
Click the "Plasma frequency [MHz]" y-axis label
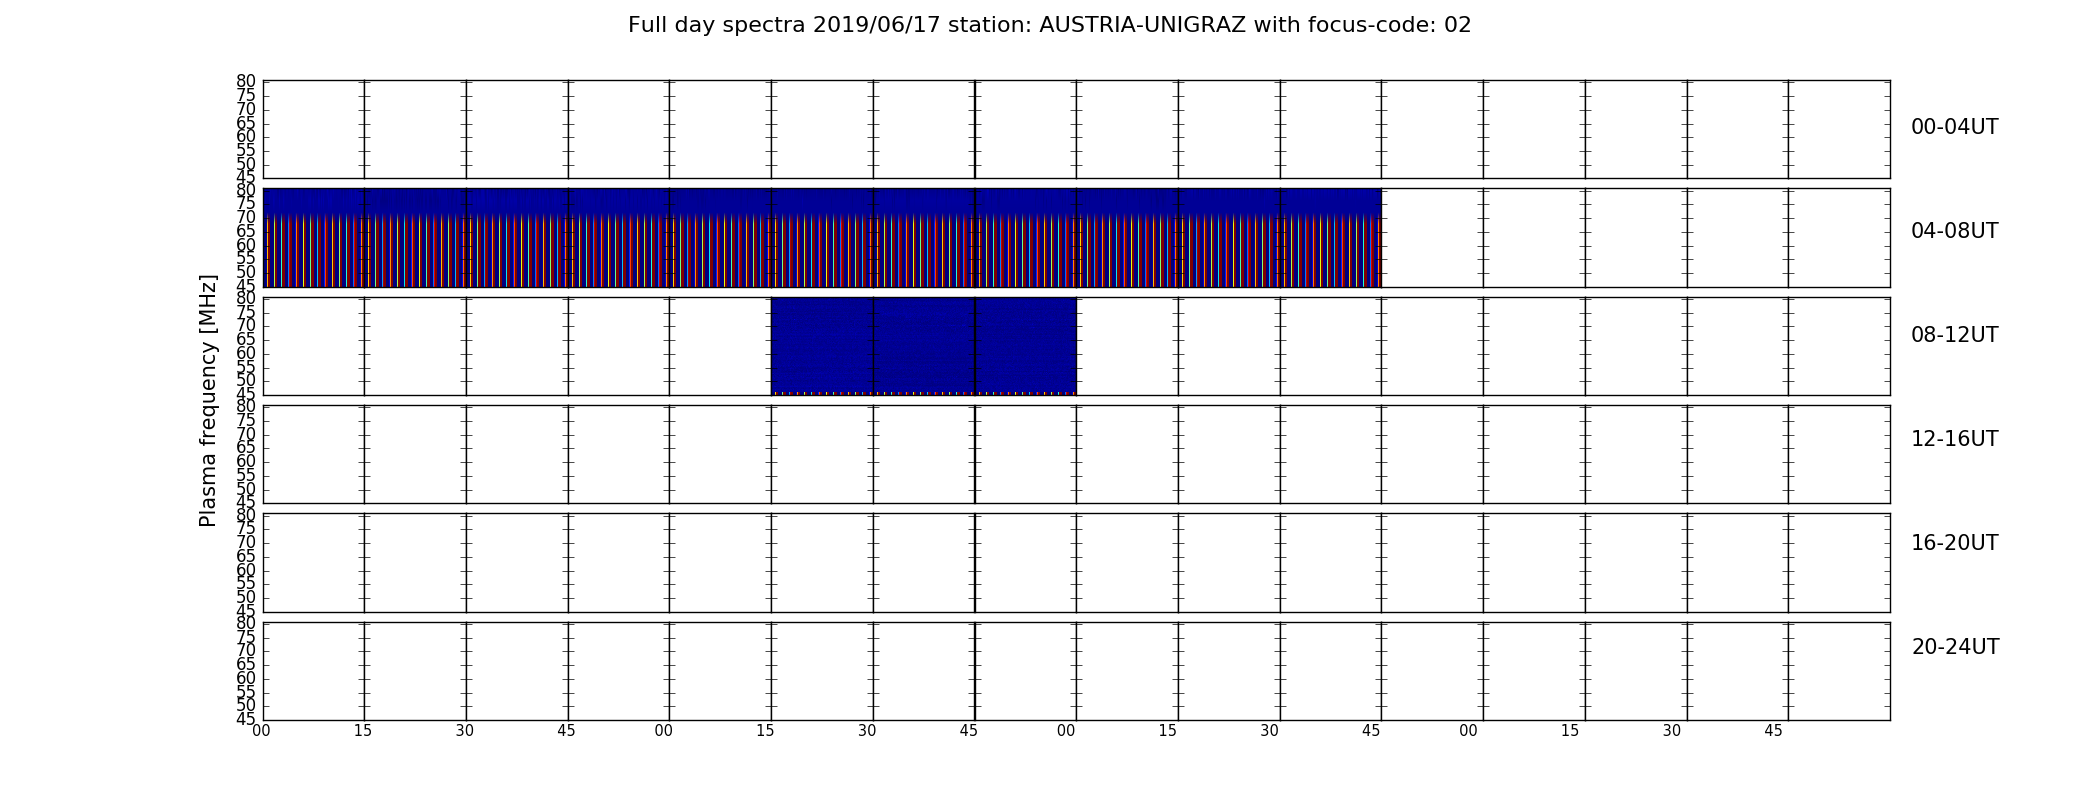(x=208, y=400)
